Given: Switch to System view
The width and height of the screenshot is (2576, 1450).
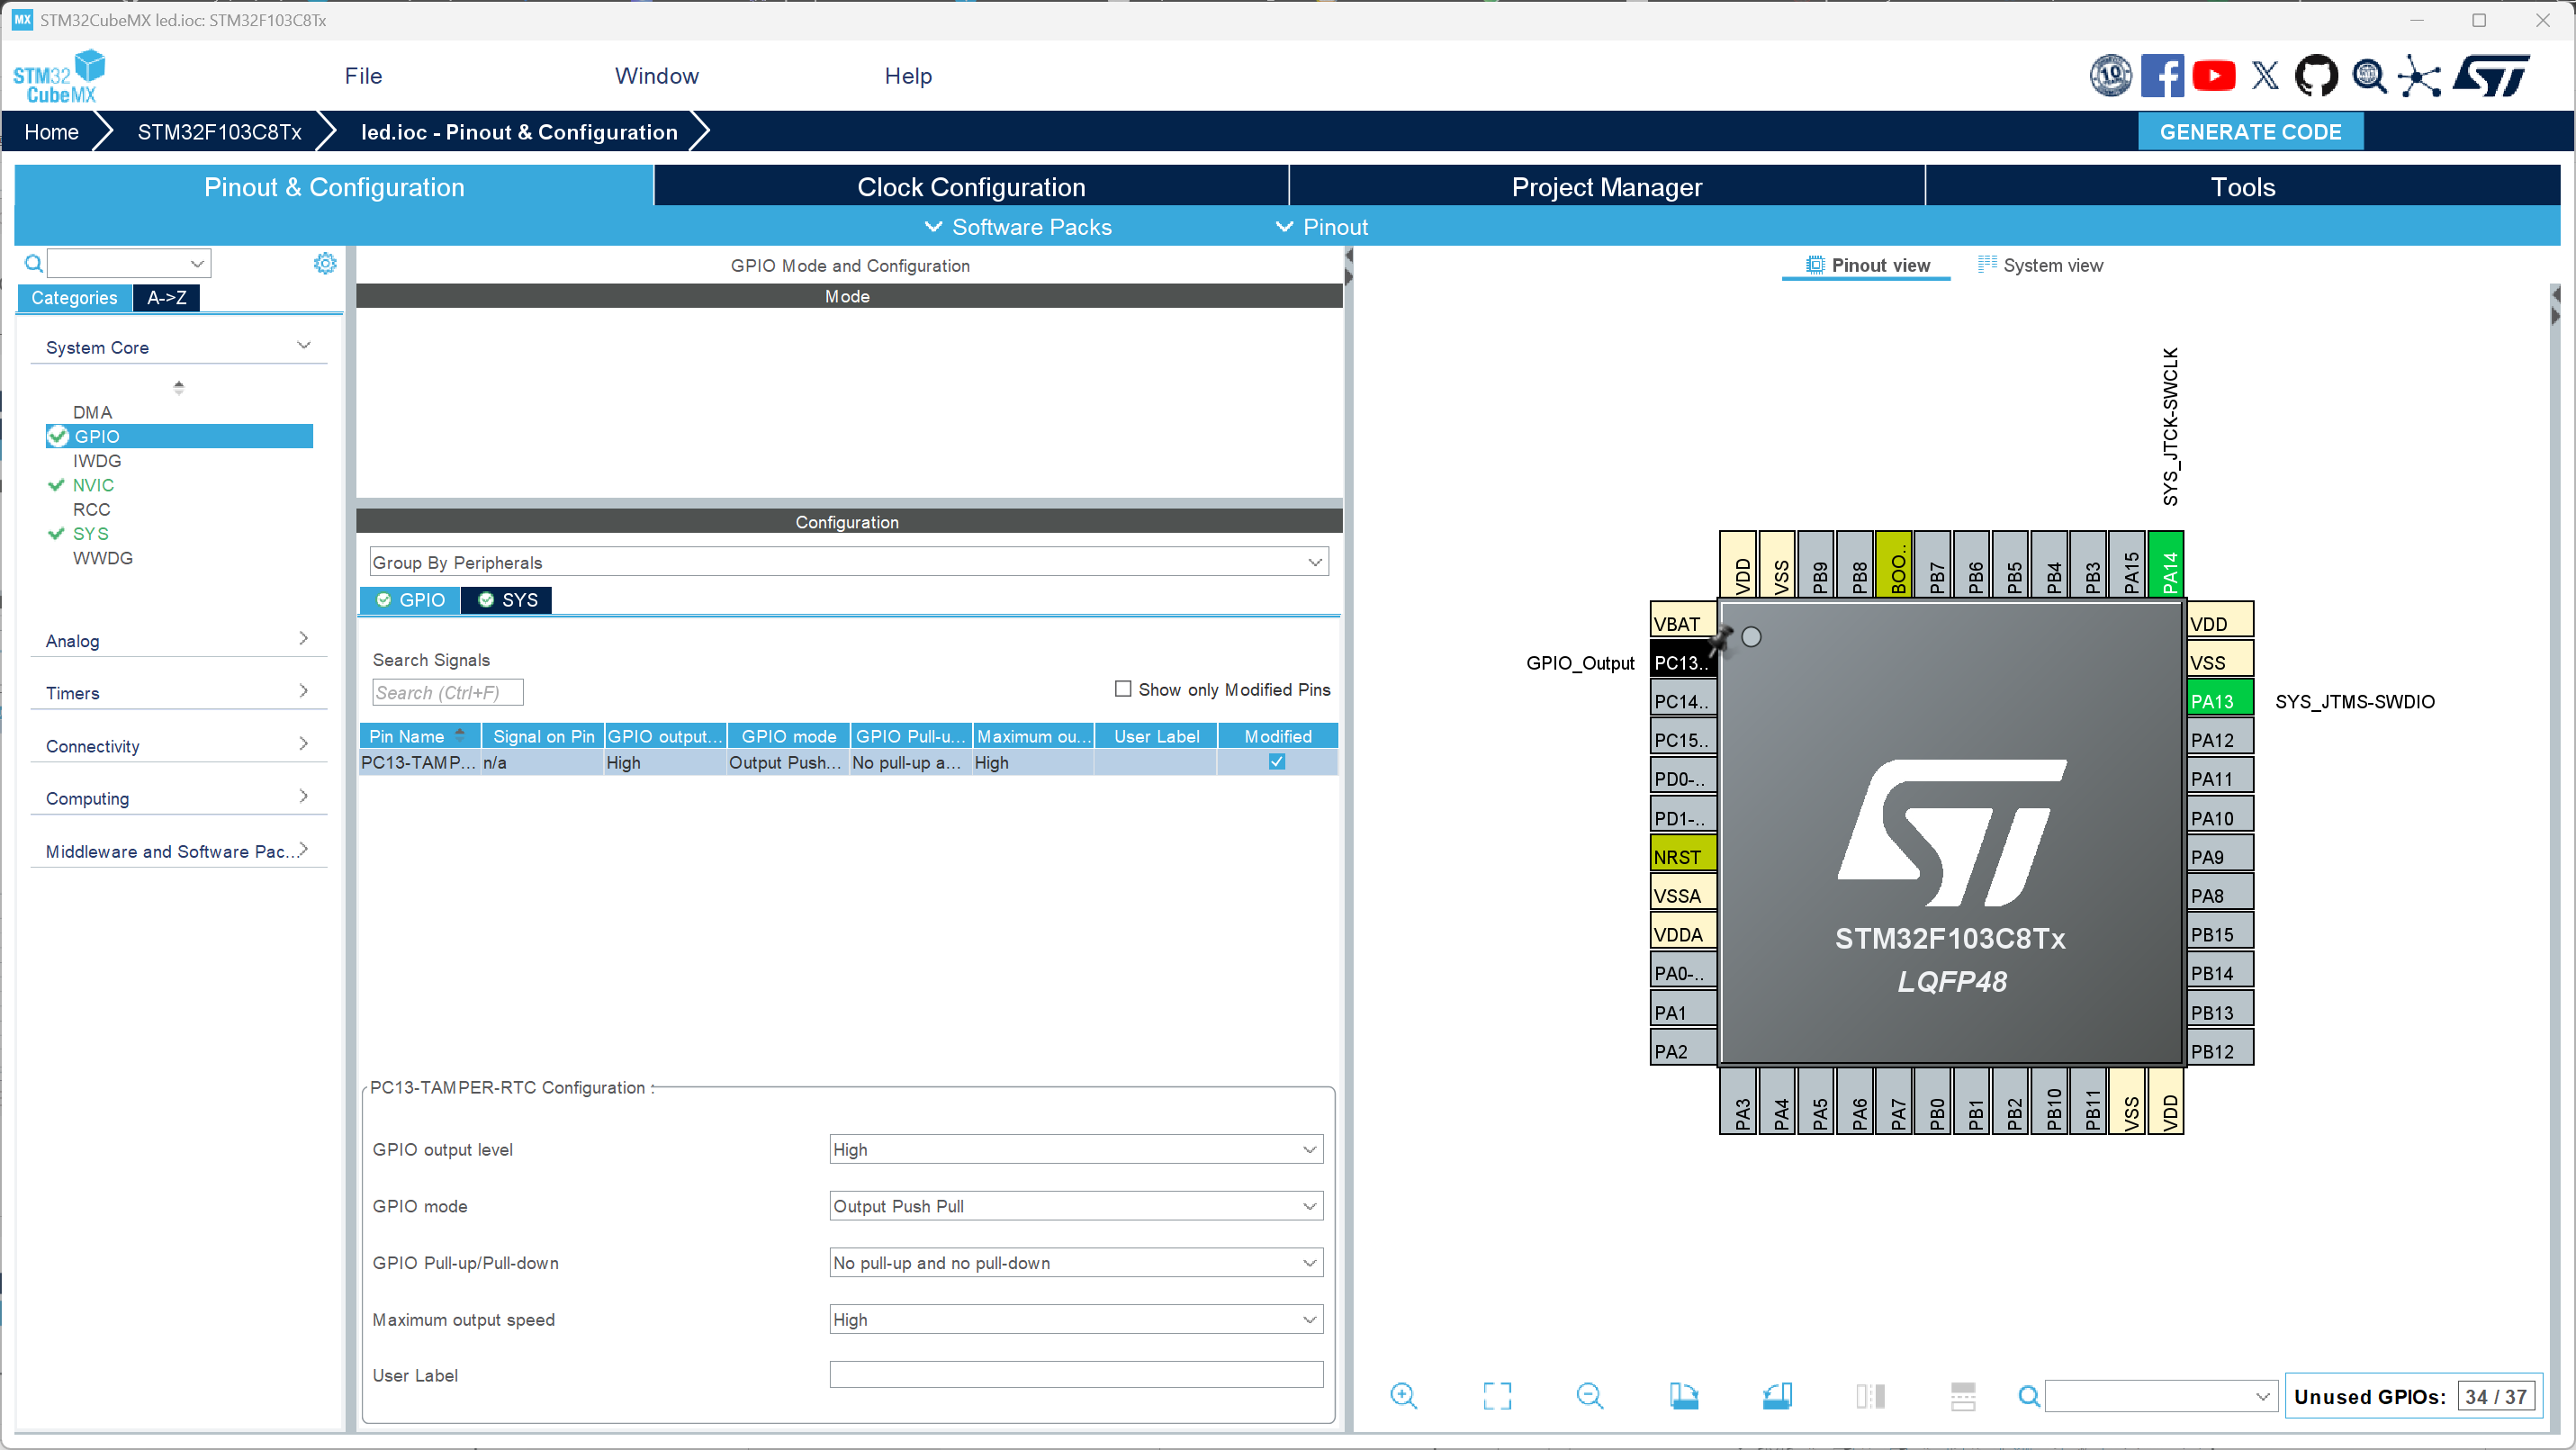Looking at the screenshot, I should point(2040,265).
